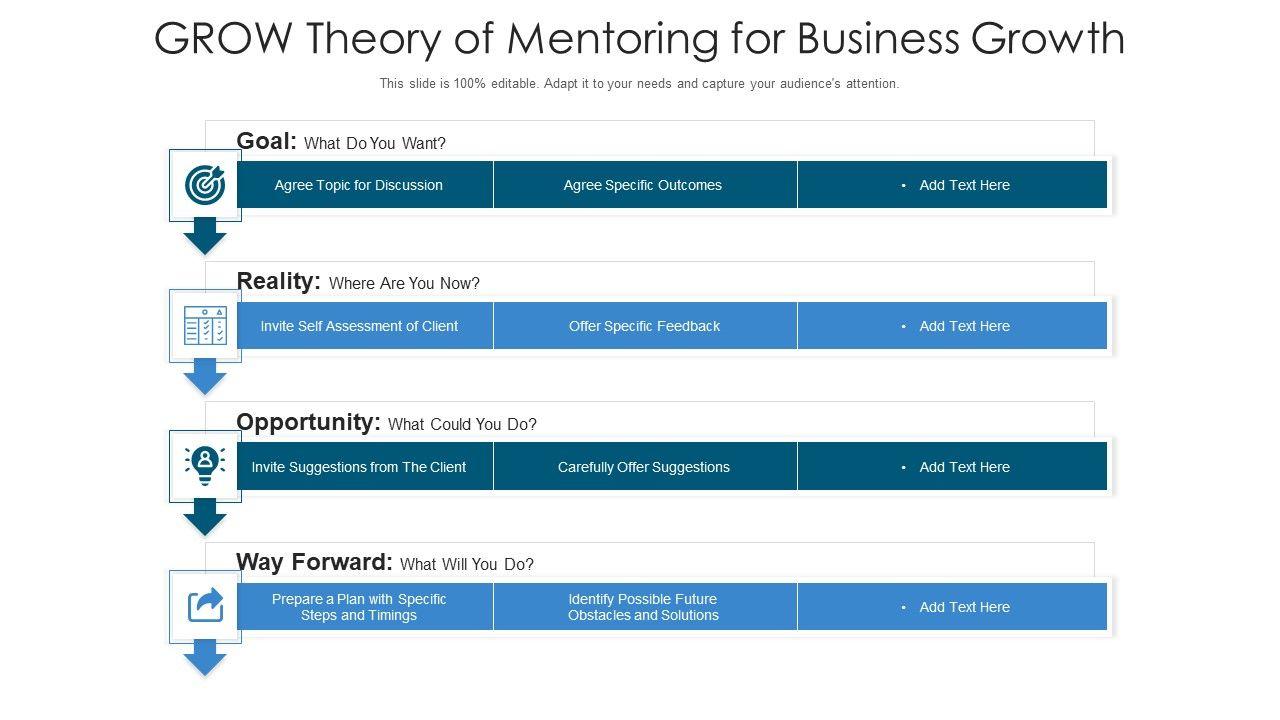This screenshot has width=1280, height=720.
Task: Click the Offer Specific Feedback box
Action: pos(645,326)
